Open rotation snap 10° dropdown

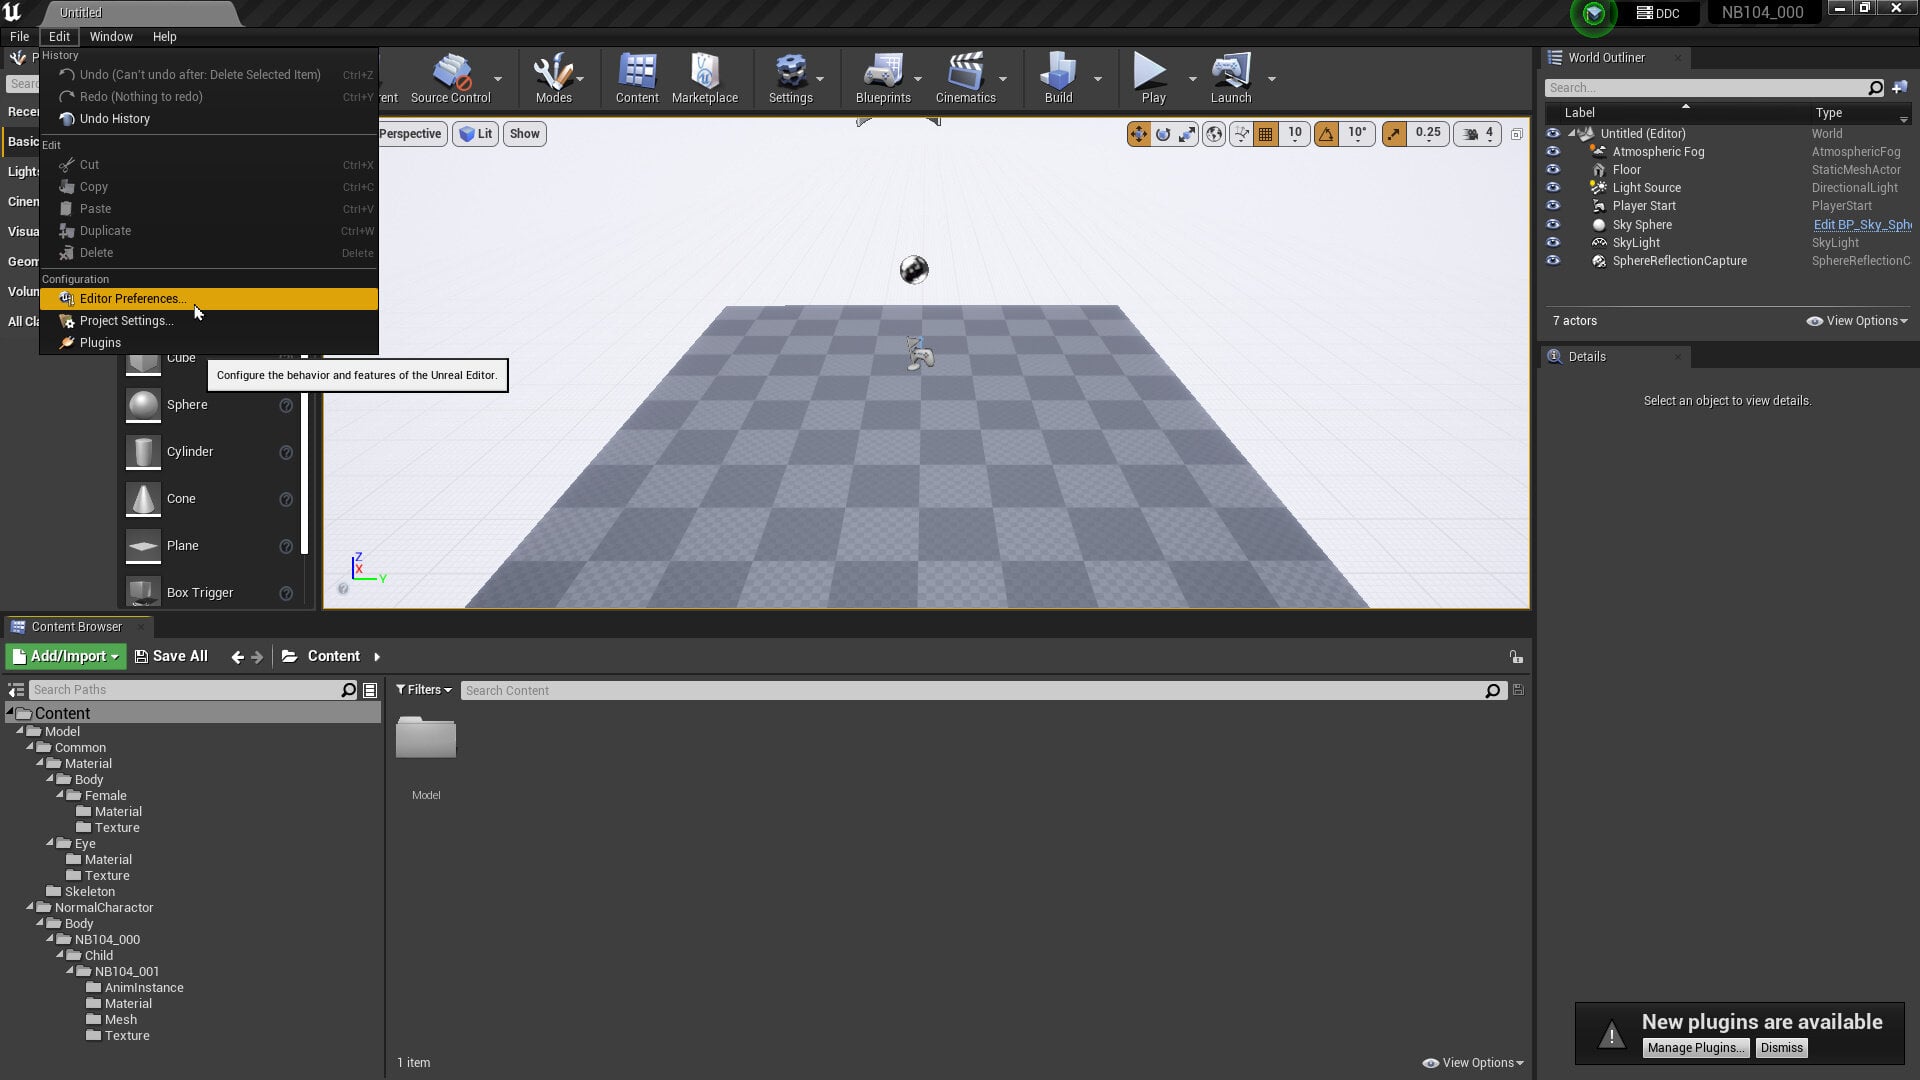(x=1357, y=134)
